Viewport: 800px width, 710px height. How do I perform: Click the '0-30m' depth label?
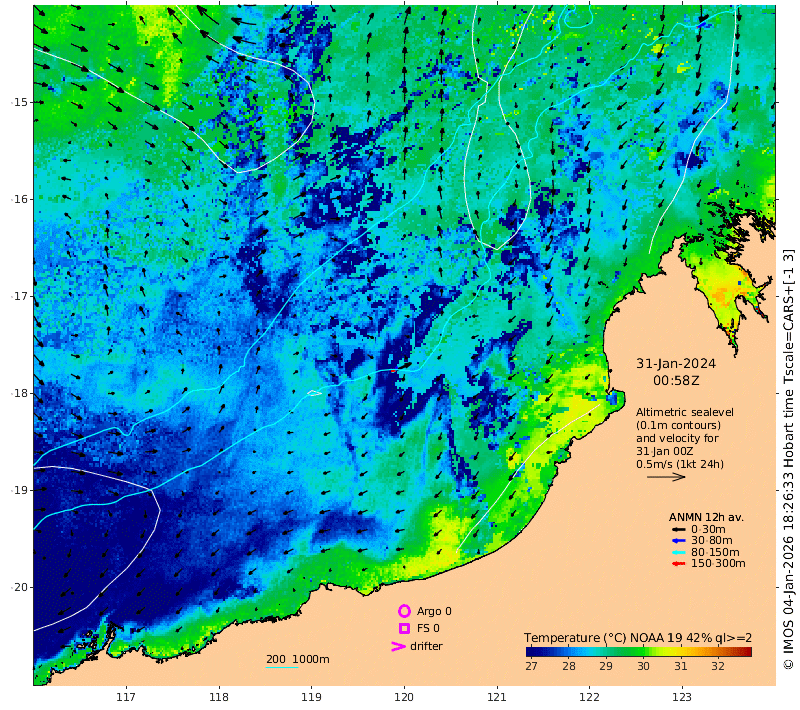click(708, 529)
